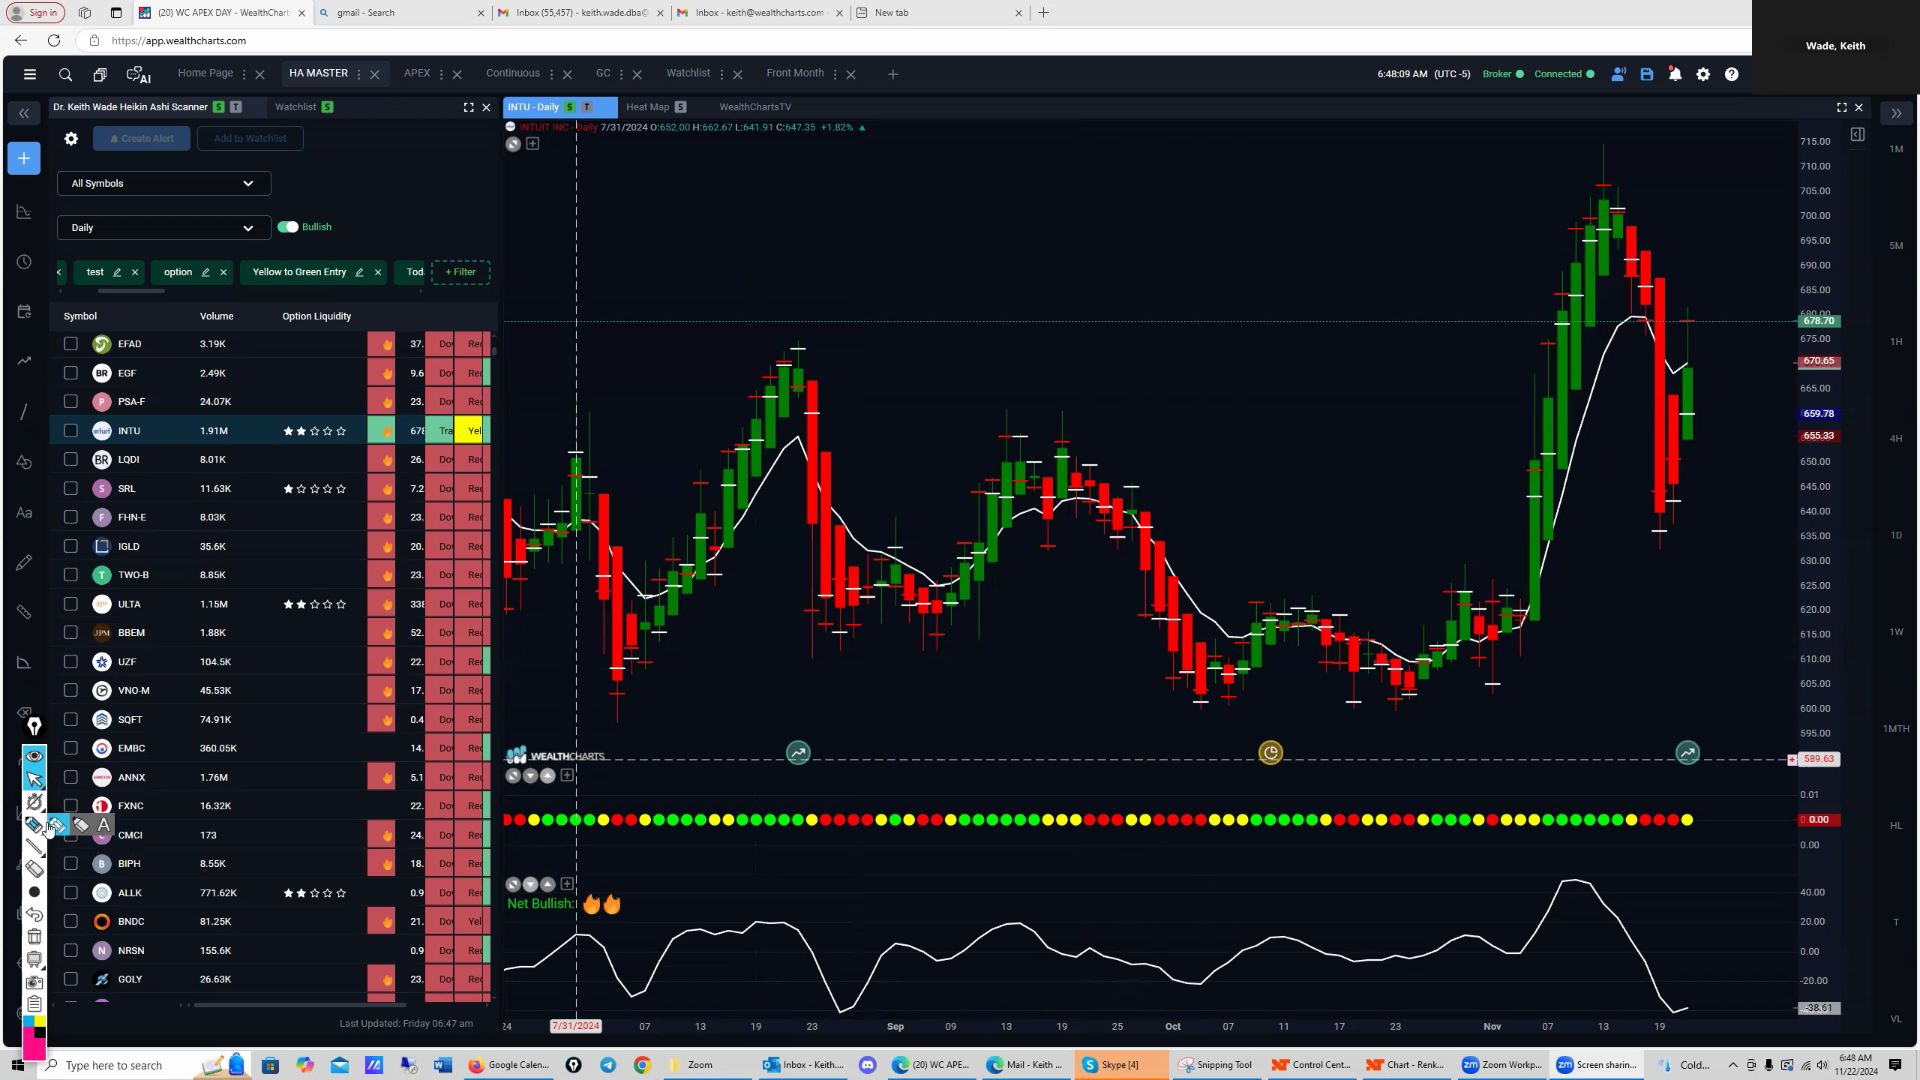Switch to the APEX workspace tab

pos(417,73)
